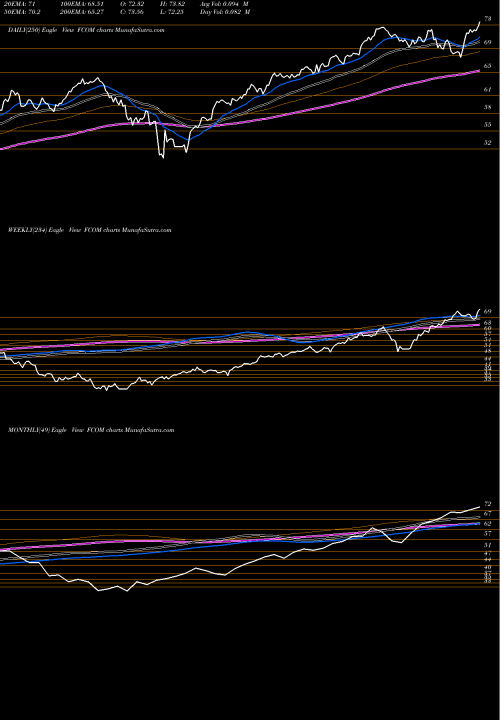Select the Avg Vol reading
Screen dimensions: 500x720
225,3
